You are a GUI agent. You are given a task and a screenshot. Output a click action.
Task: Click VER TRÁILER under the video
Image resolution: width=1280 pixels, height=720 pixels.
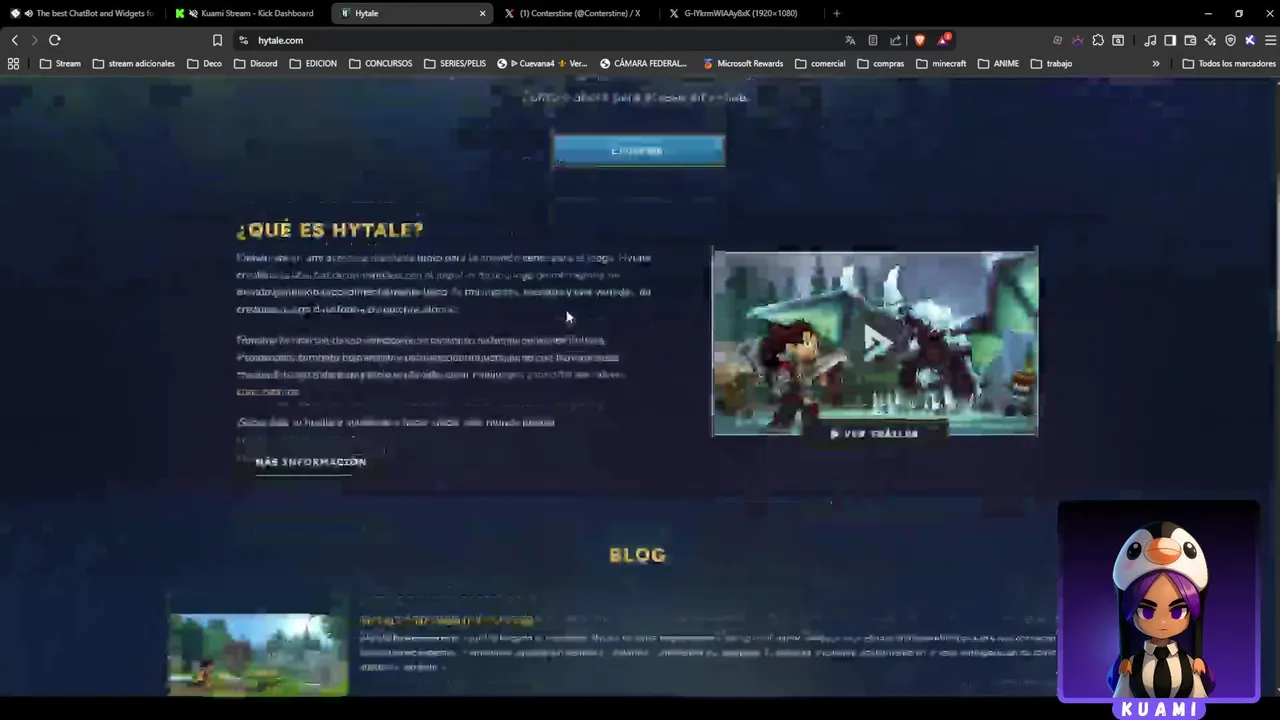point(874,434)
